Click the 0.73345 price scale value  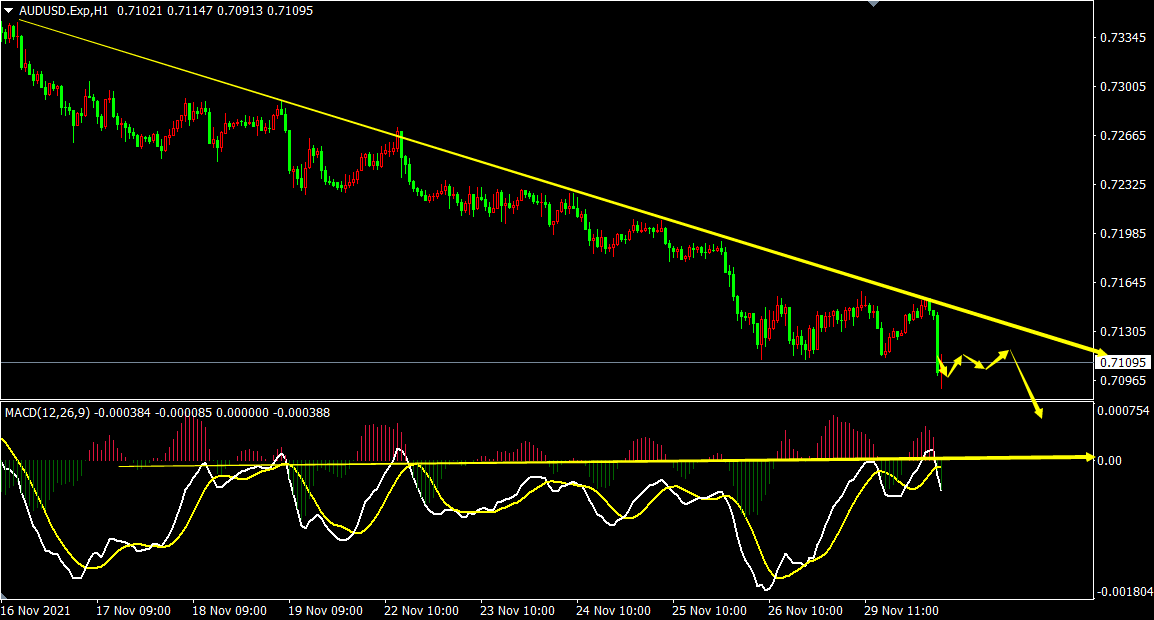(1121, 38)
